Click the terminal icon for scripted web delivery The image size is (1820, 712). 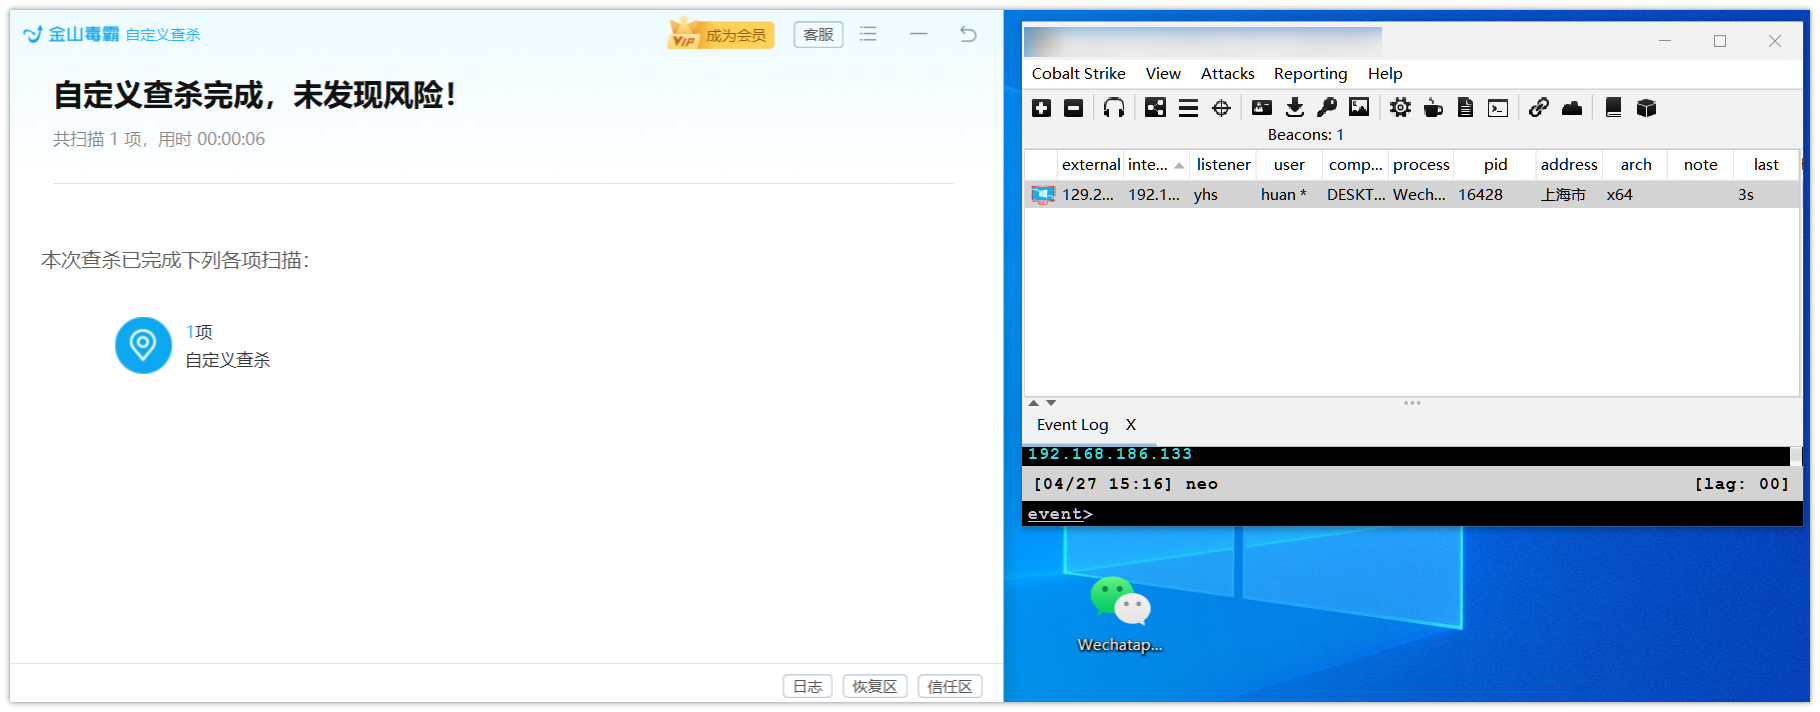pos(1498,108)
